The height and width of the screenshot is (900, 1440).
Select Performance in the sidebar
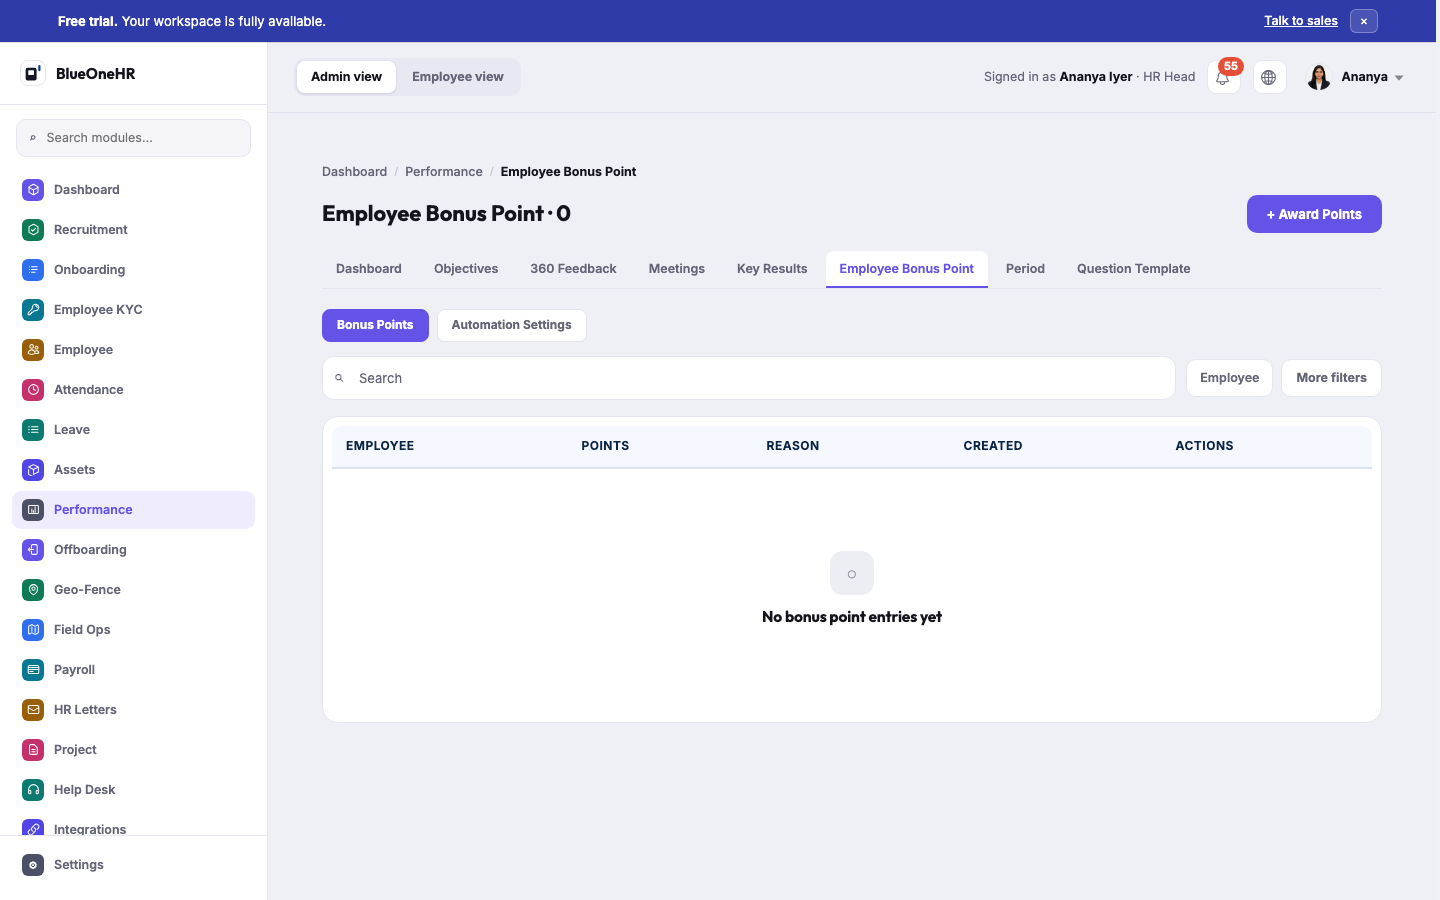133,510
